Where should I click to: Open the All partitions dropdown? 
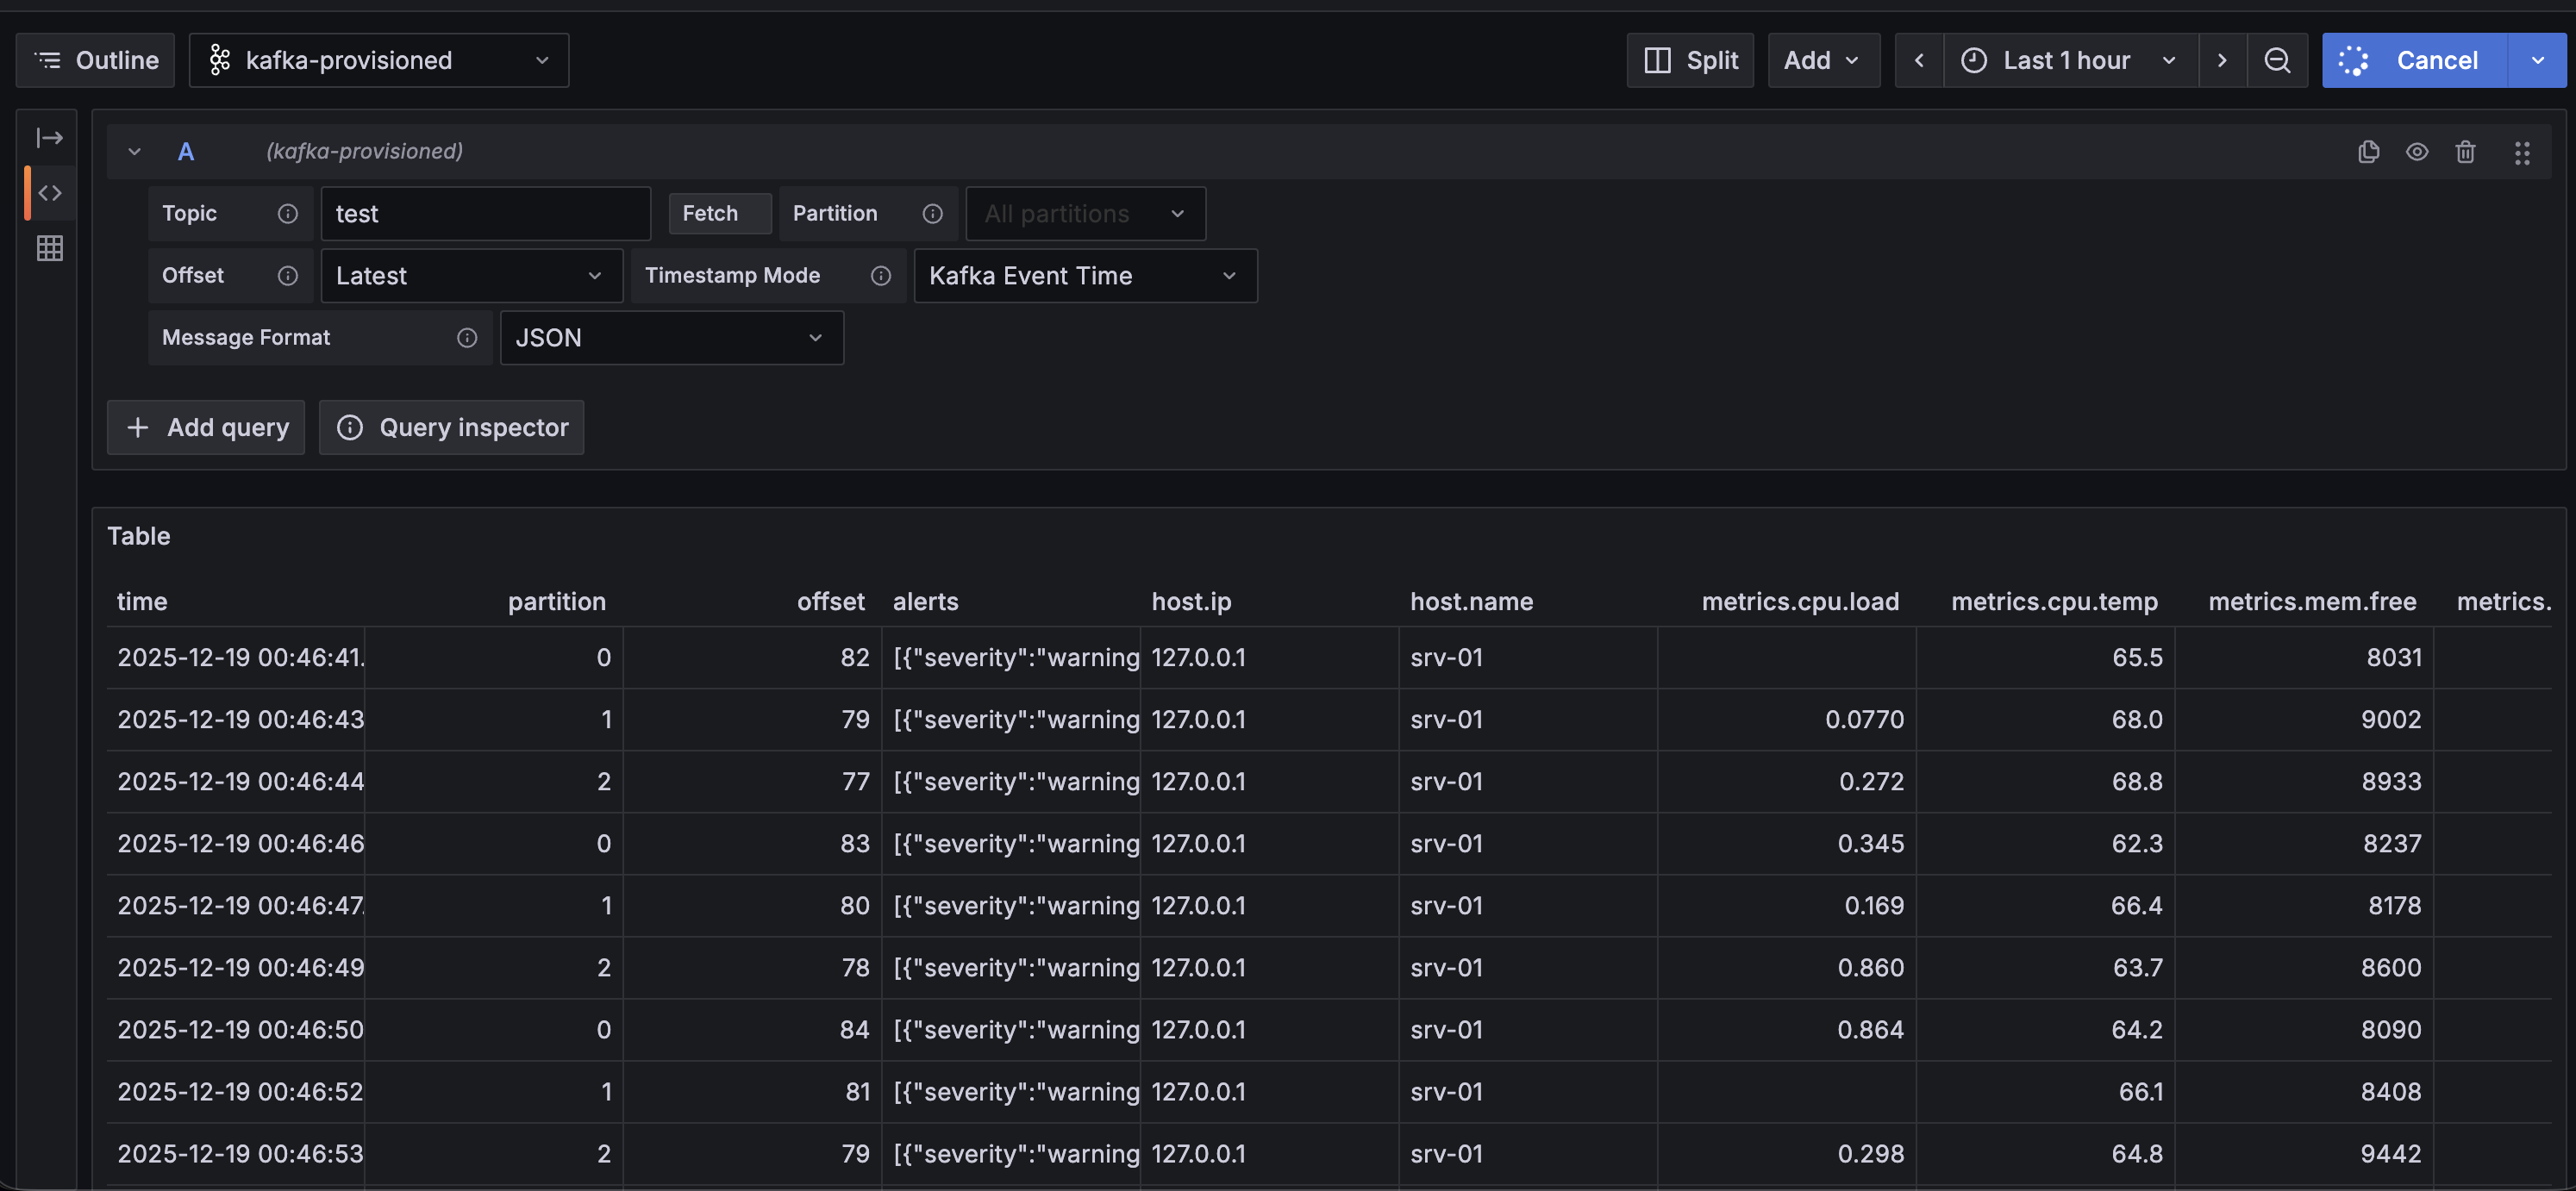point(1085,213)
